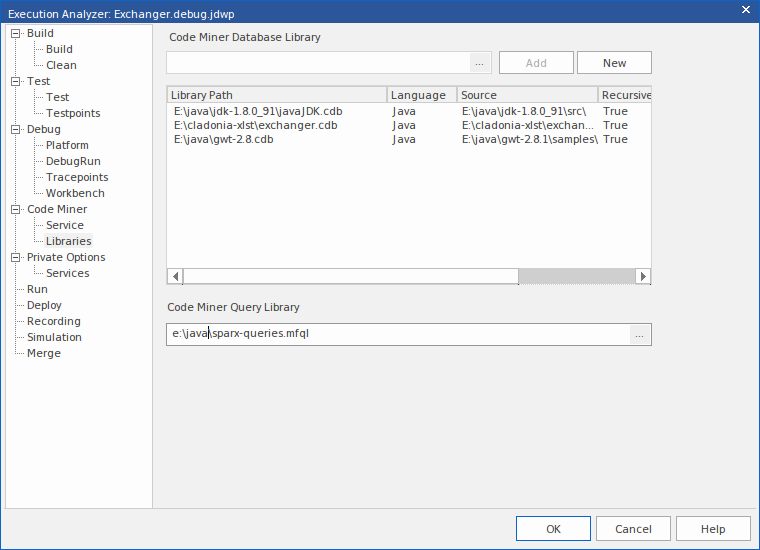This screenshot has width=760, height=550.
Task: Collapse the Code Miner tree node
Action: [16, 209]
